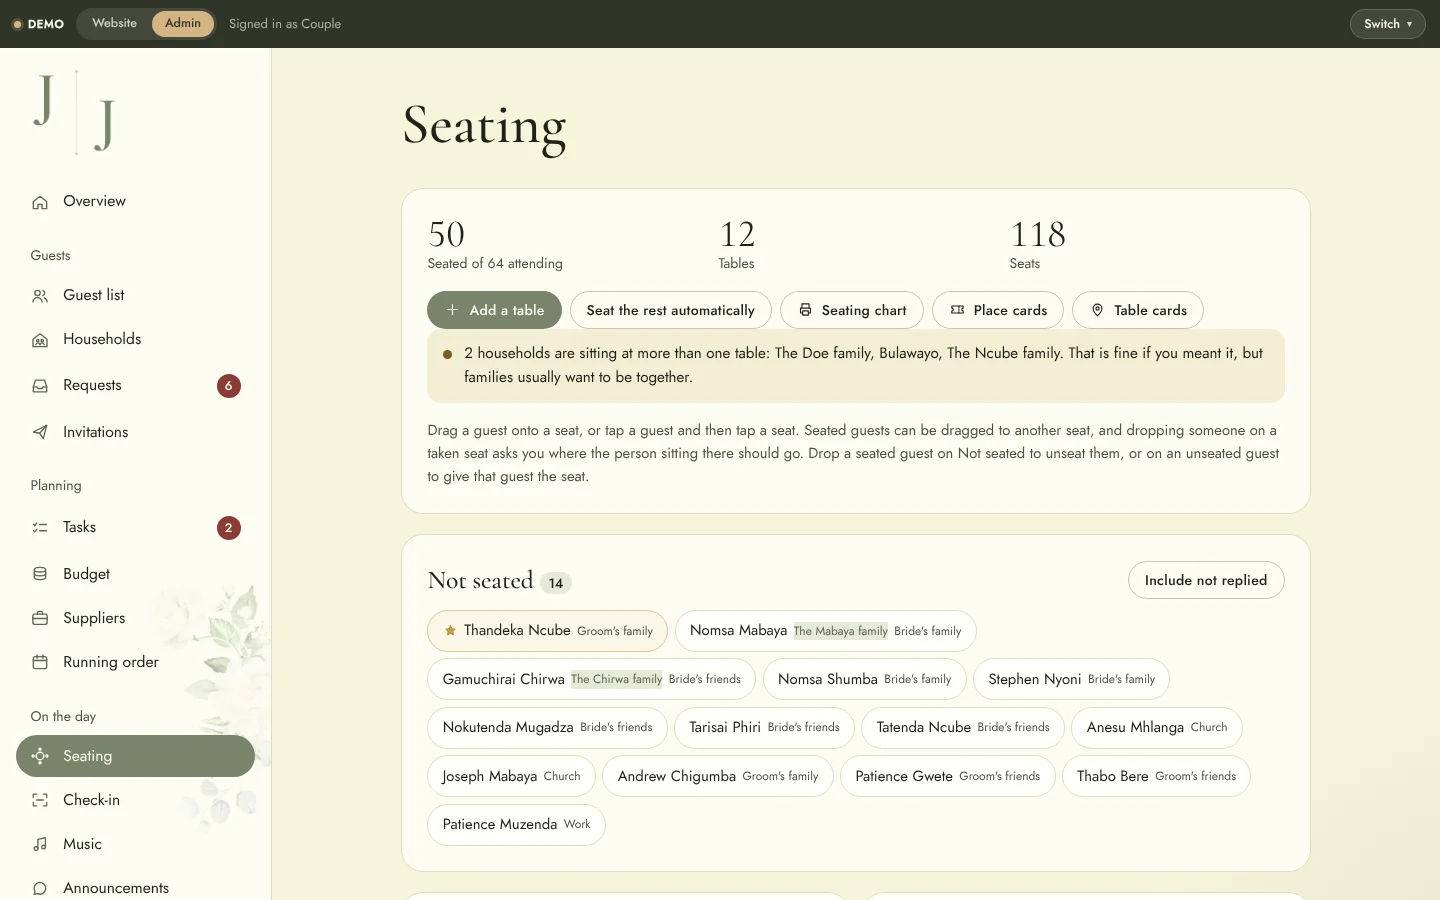Select the Gamuchirai Chirwa guest chip

pos(591,679)
